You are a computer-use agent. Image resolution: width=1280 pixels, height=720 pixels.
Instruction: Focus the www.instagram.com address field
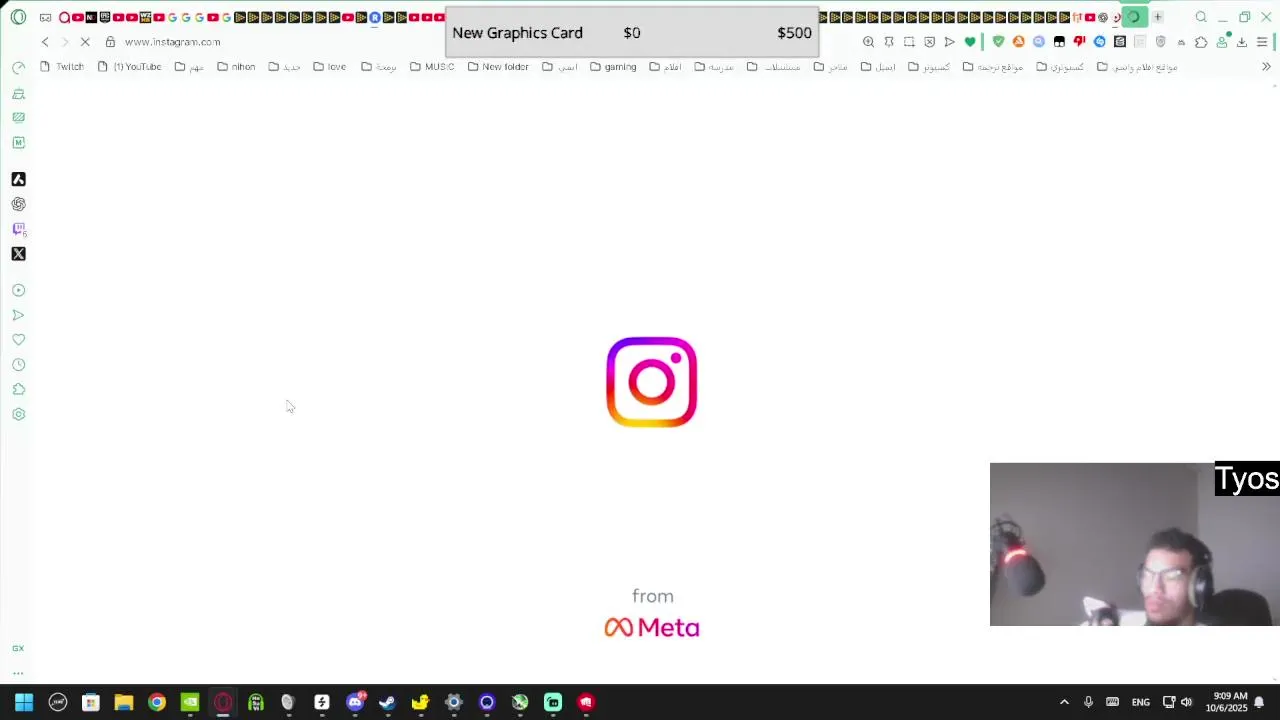tap(172, 42)
